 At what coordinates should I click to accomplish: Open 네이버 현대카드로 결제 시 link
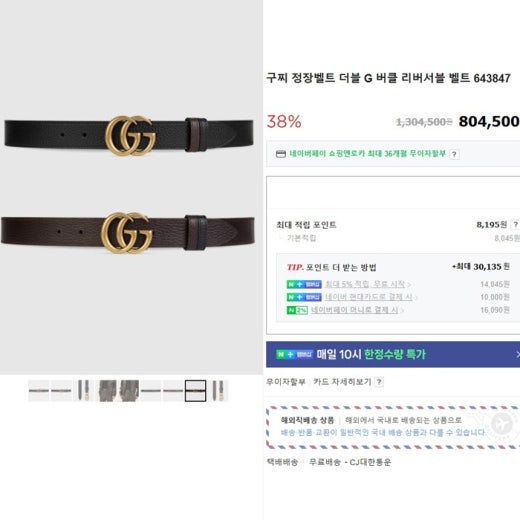click(x=368, y=297)
